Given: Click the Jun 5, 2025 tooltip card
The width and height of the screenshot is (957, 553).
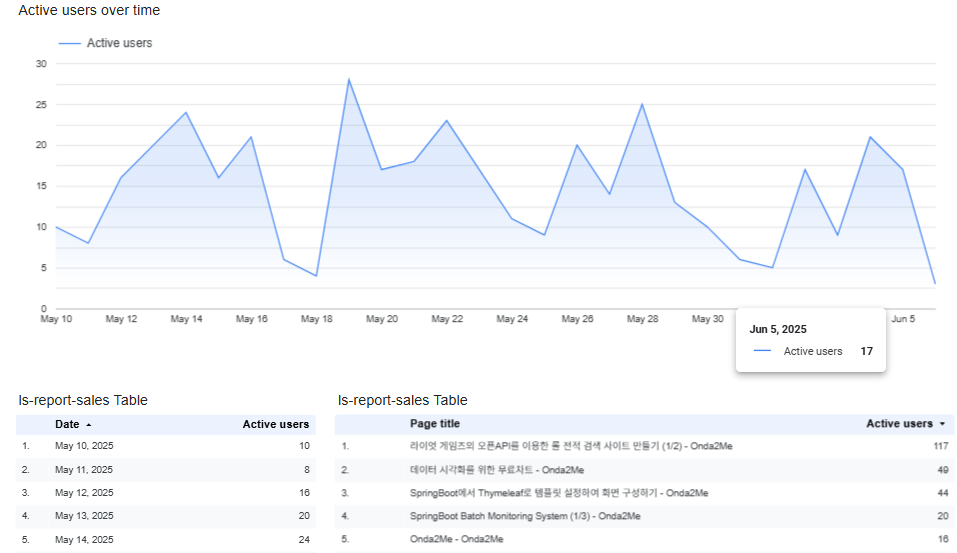Looking at the screenshot, I should click(x=811, y=340).
